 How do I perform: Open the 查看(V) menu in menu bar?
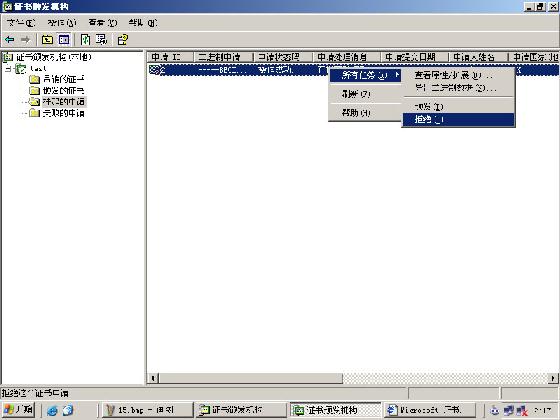tap(103, 23)
